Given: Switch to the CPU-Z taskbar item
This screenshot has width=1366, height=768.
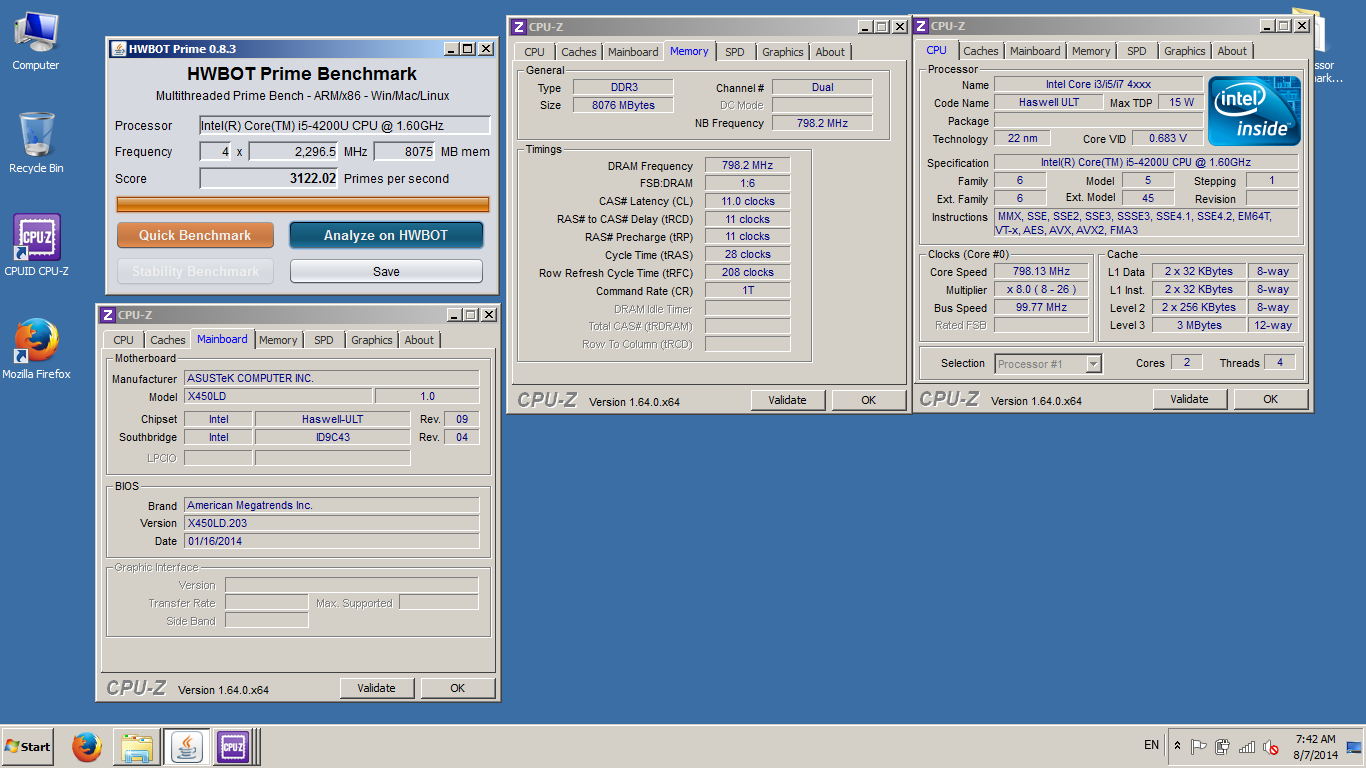Looking at the screenshot, I should pyautogui.click(x=234, y=746).
